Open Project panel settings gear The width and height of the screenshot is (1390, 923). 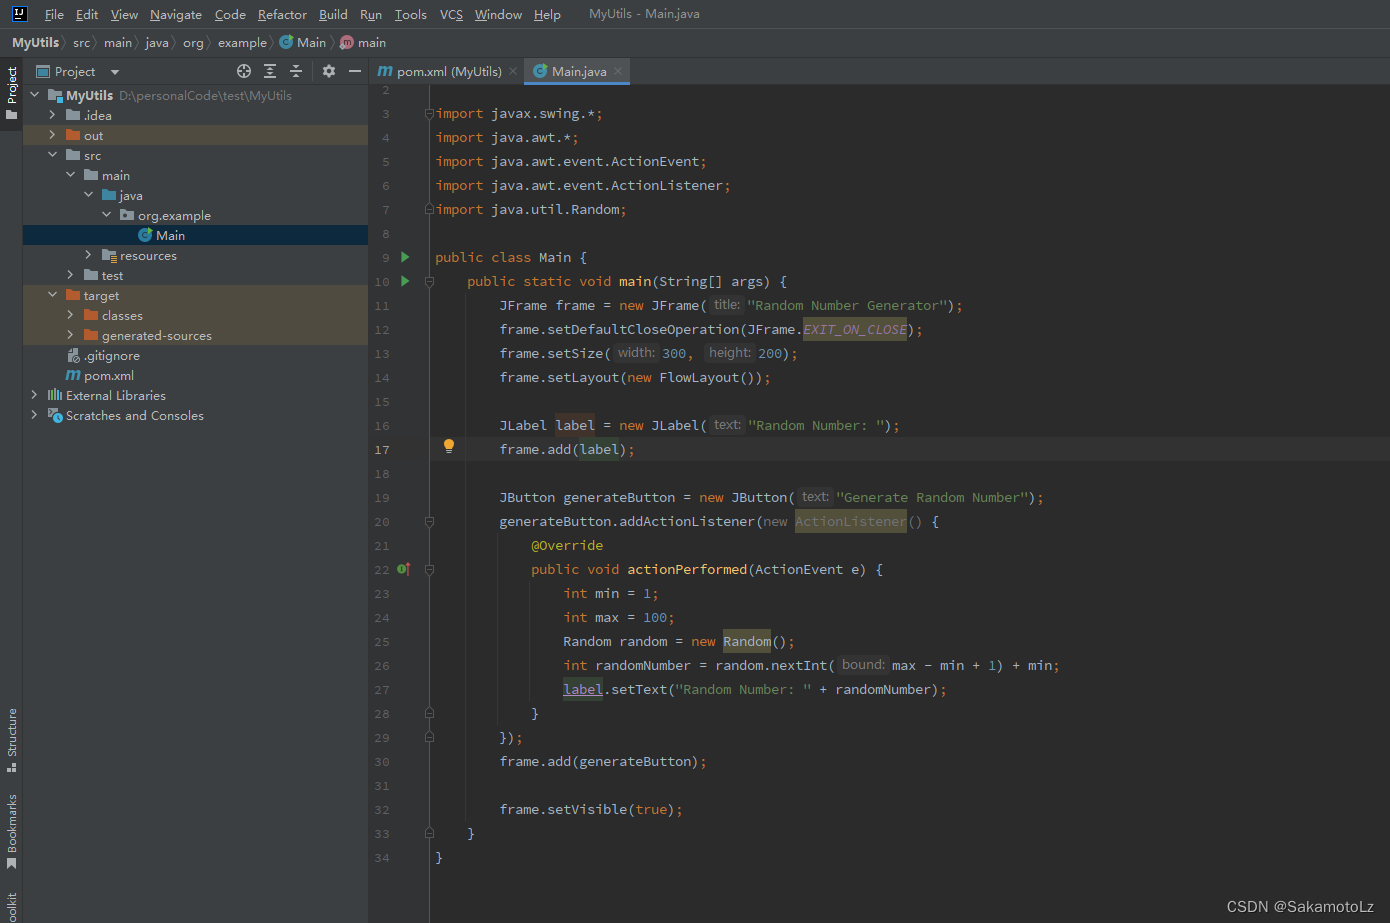coord(329,71)
